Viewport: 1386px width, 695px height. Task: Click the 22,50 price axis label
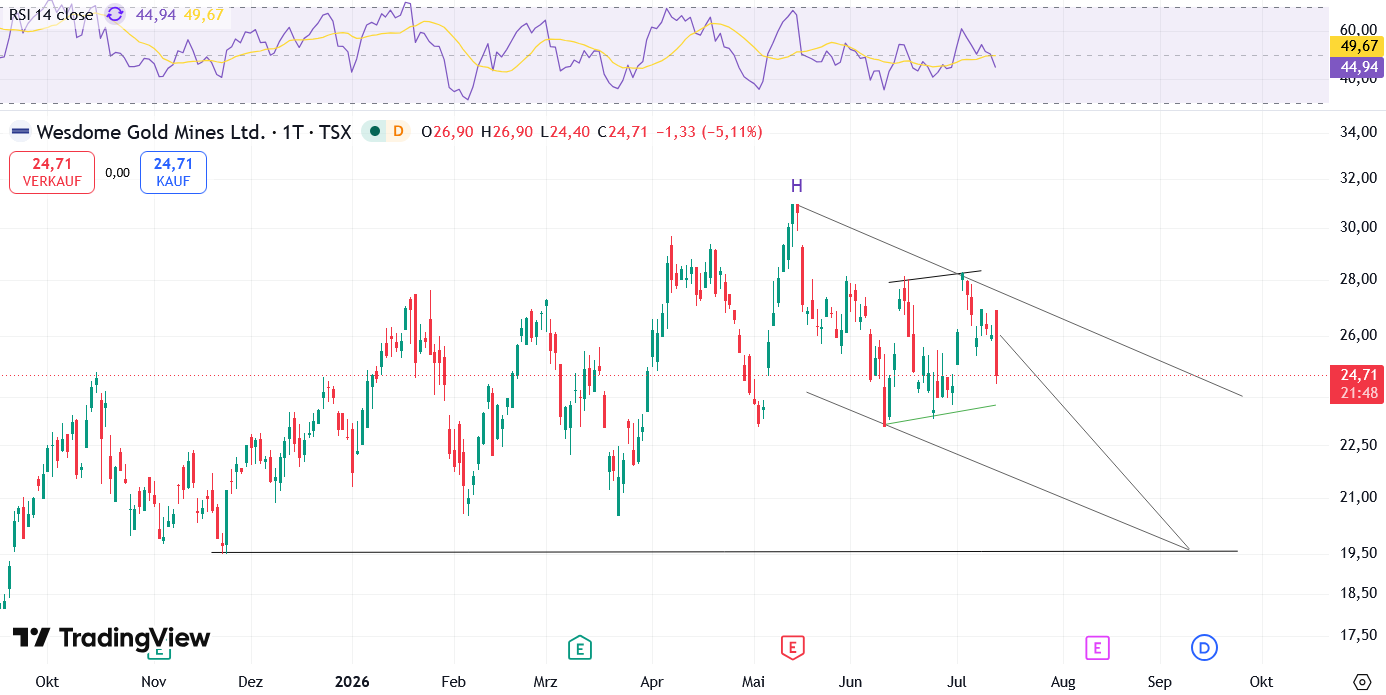click(1360, 444)
